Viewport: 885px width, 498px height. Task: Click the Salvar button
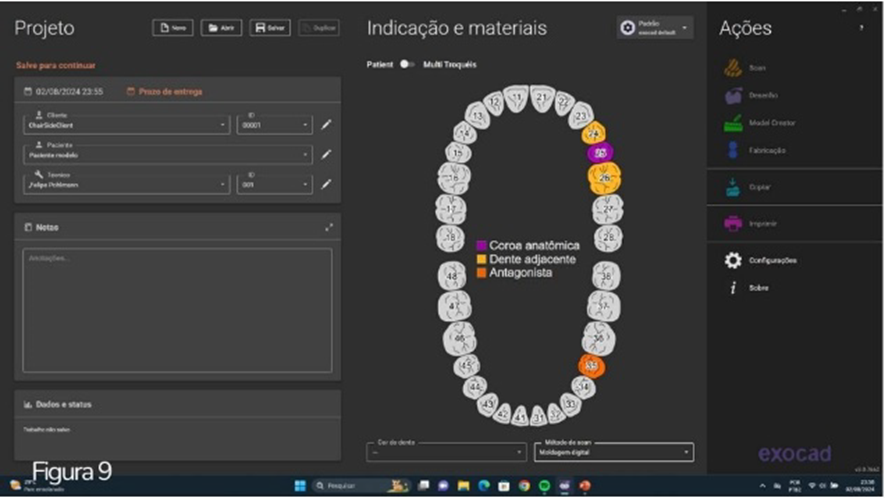pyautogui.click(x=270, y=28)
